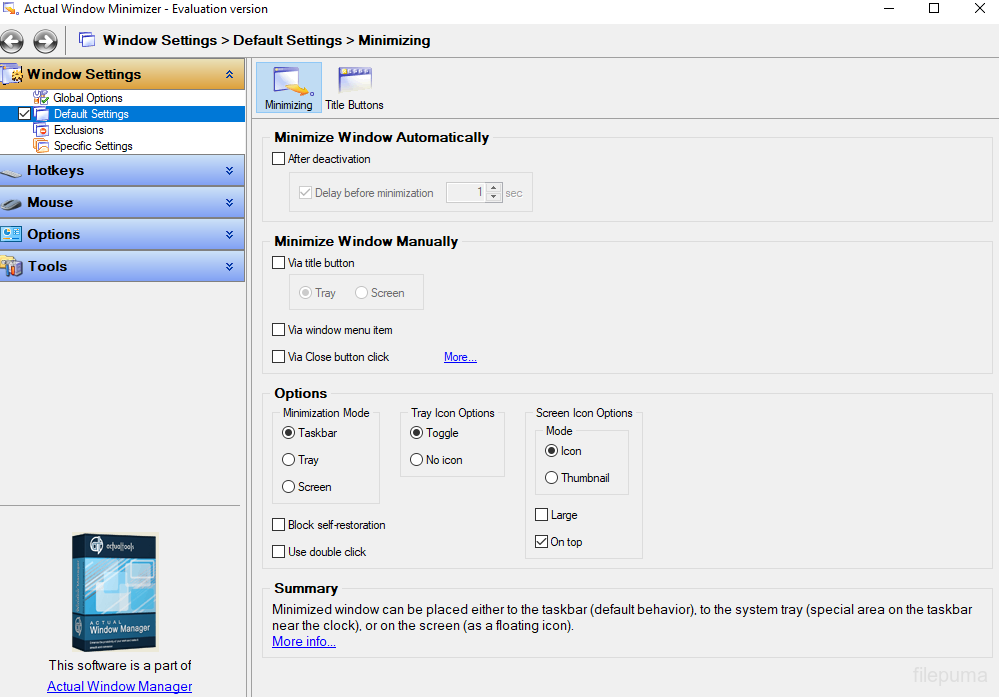Increase the minimization delay with up arrow
Viewport: 999px width, 697px height.
(x=493, y=188)
